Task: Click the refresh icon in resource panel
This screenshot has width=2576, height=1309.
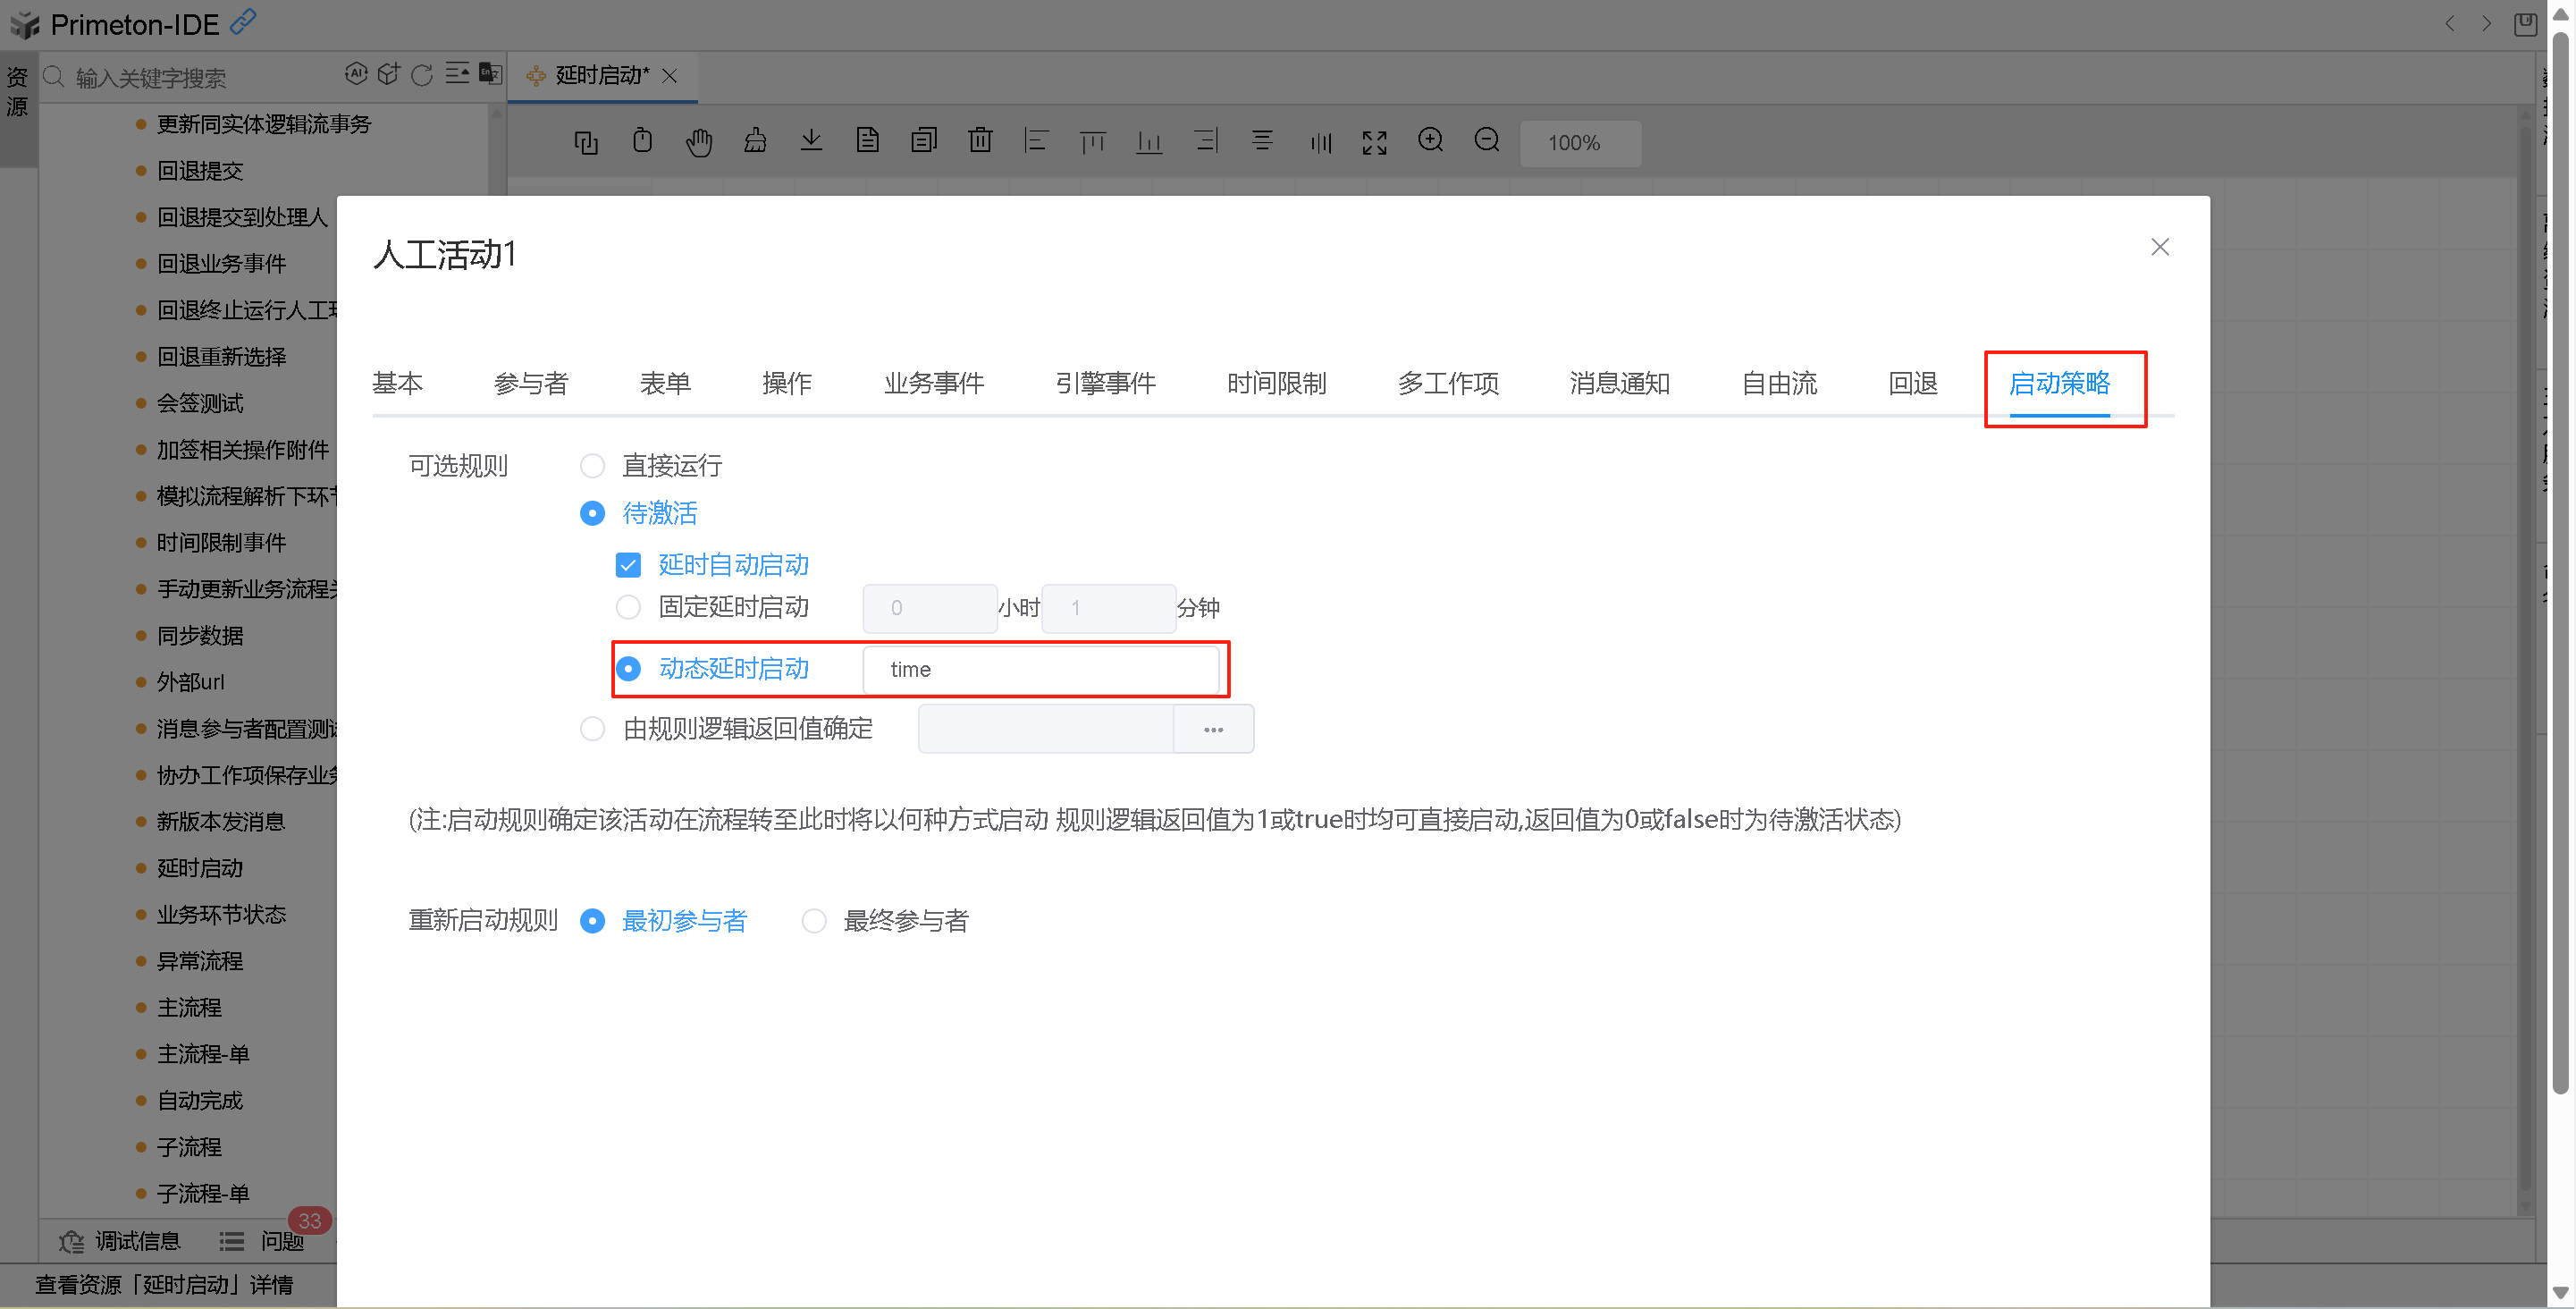Action: 422,75
